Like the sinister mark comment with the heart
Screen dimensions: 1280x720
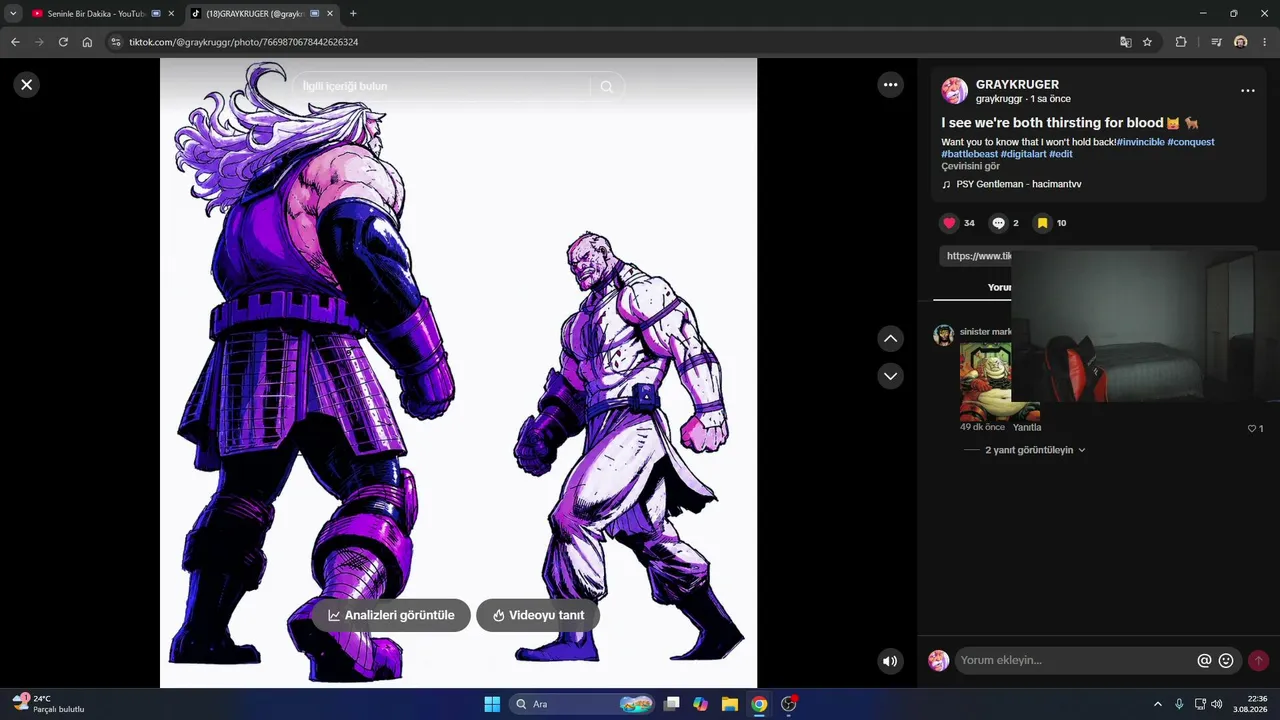click(1251, 428)
